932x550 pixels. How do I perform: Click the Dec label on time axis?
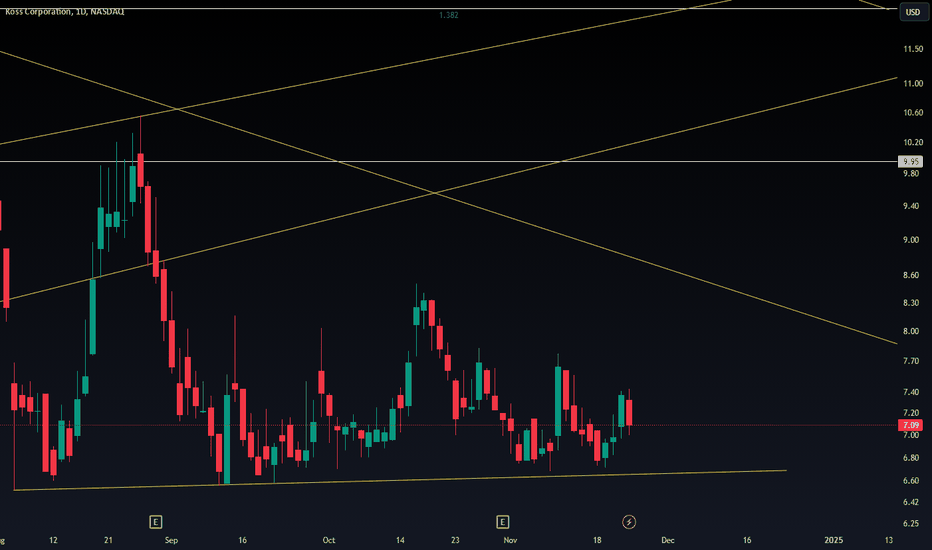click(x=668, y=540)
